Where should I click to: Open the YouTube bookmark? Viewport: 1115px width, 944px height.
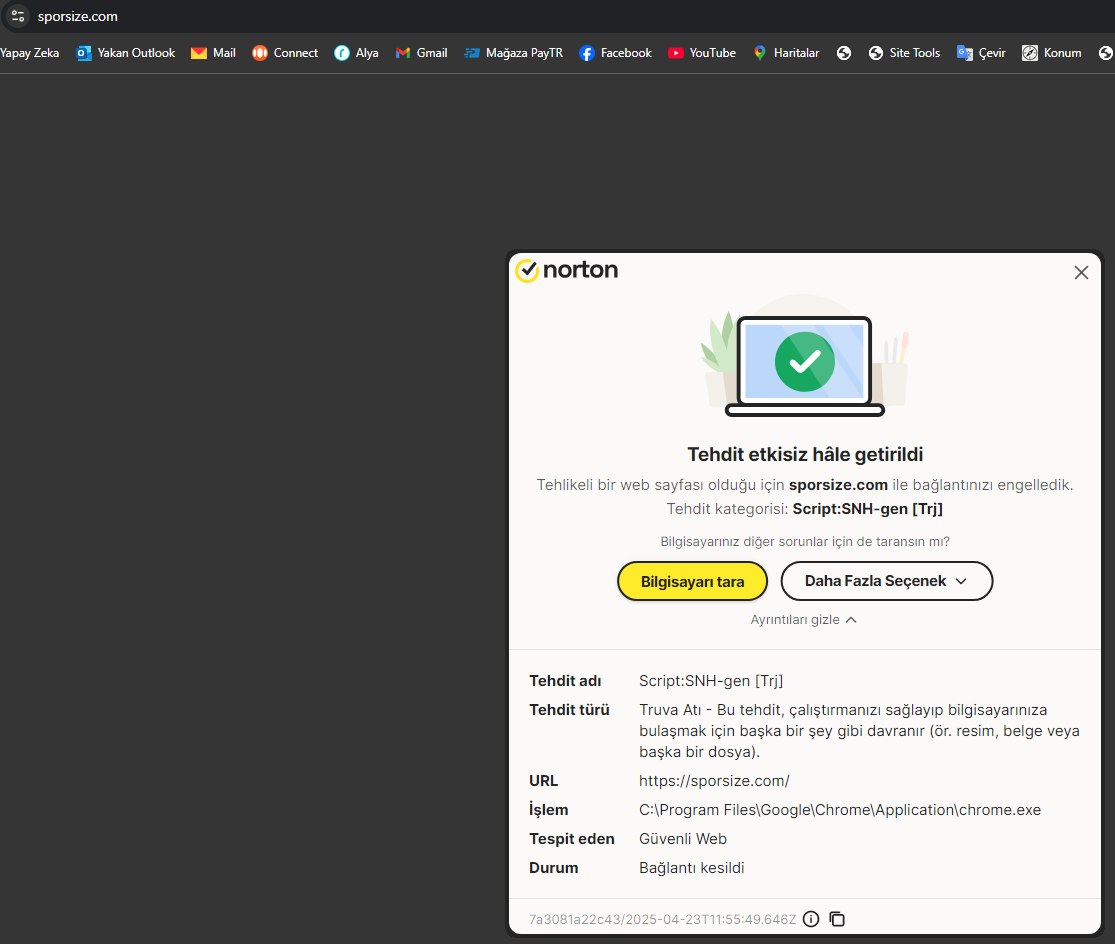click(x=701, y=53)
